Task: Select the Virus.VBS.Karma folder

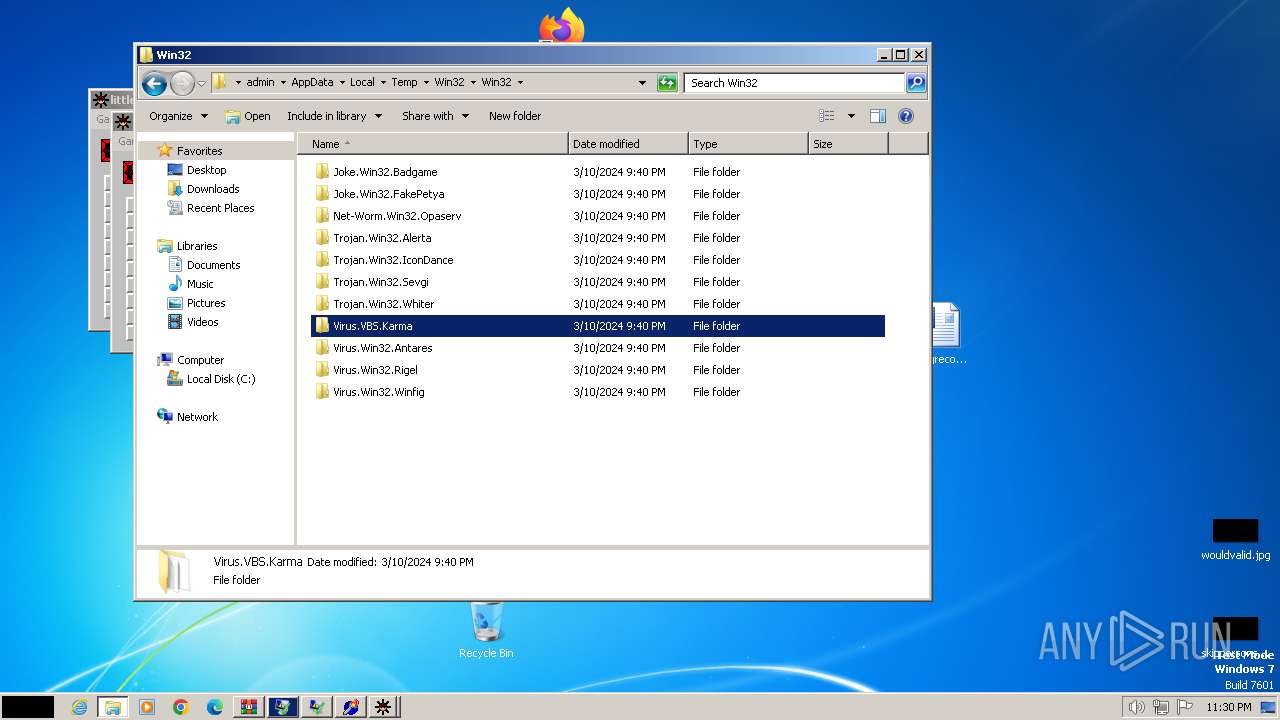Action: tap(597, 326)
